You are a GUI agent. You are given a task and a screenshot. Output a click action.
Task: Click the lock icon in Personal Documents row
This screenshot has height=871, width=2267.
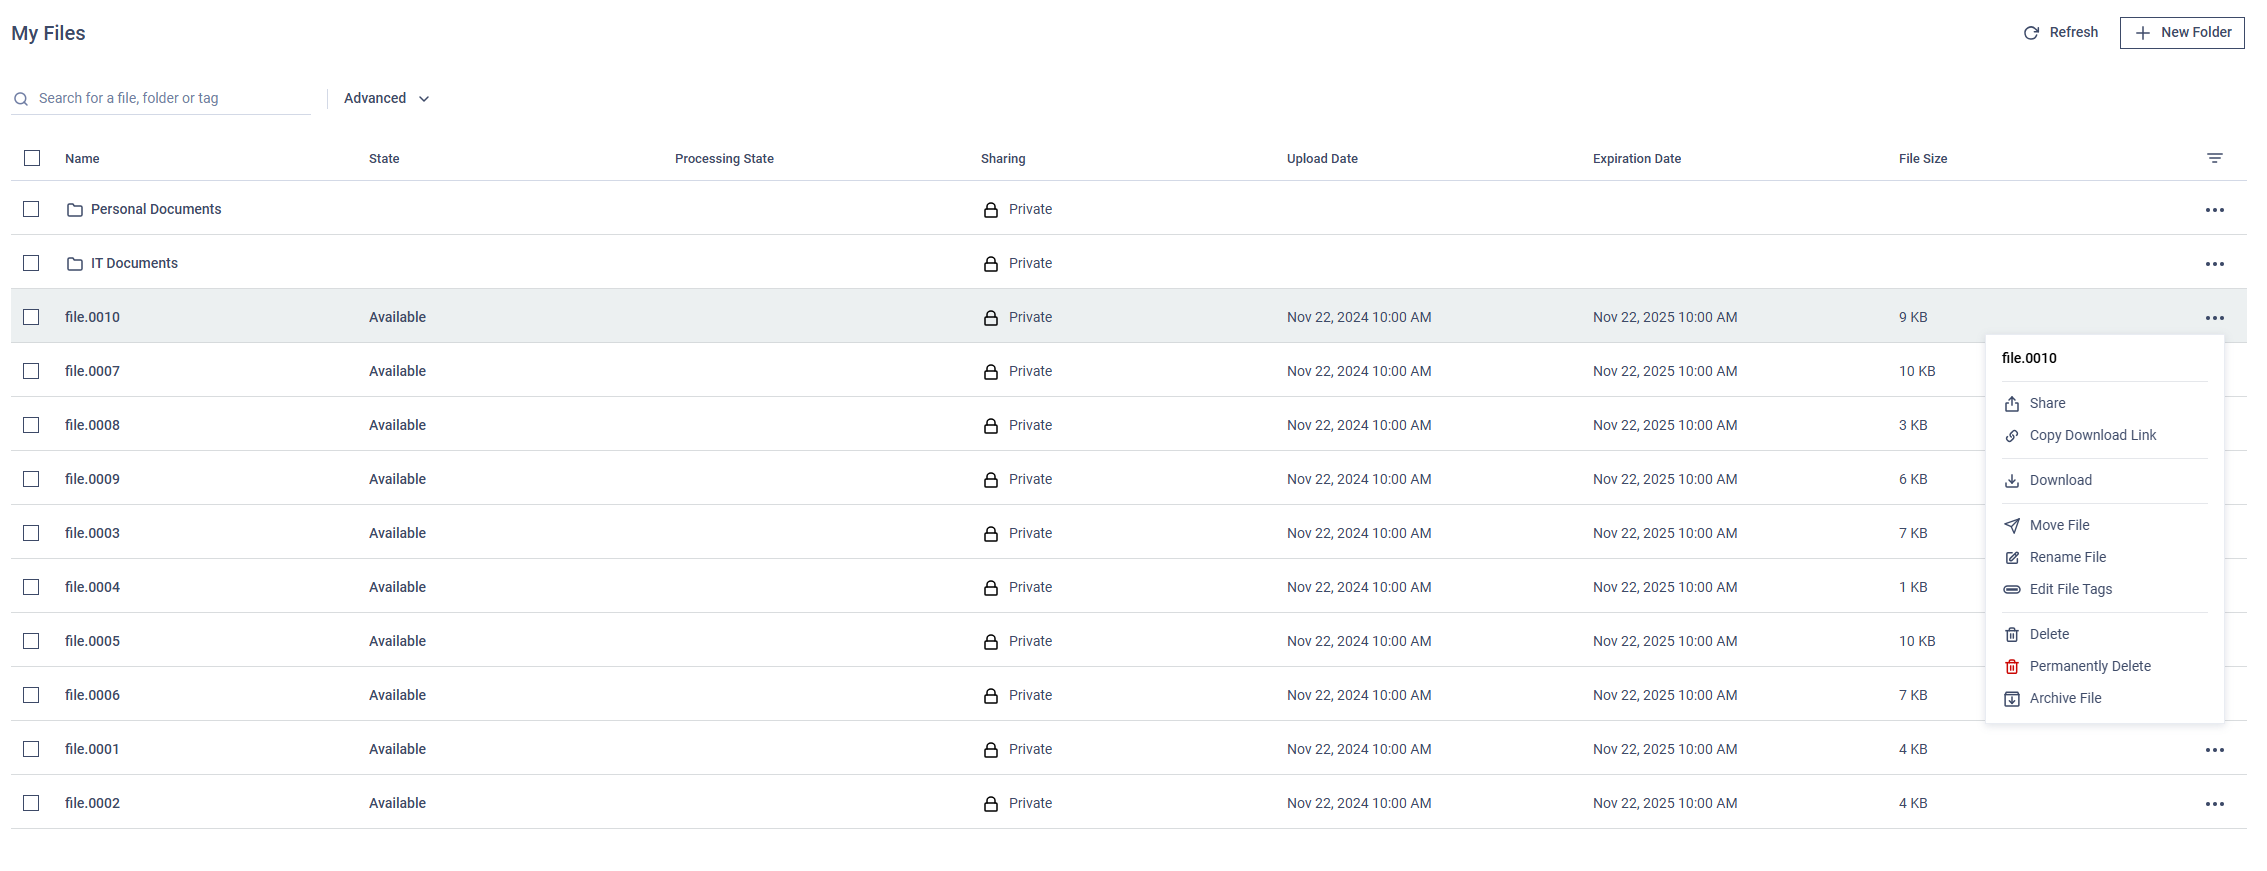[x=991, y=210]
